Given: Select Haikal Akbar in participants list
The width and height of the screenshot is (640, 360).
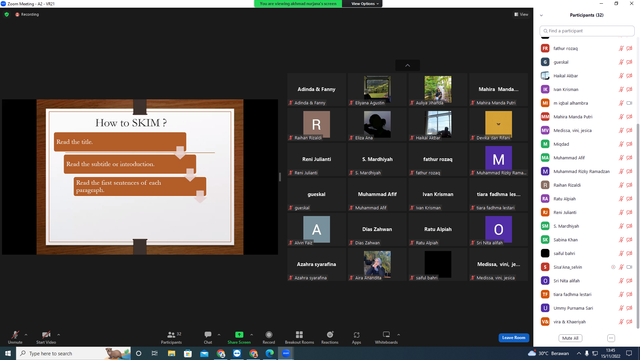Looking at the screenshot, I should coord(586,76).
